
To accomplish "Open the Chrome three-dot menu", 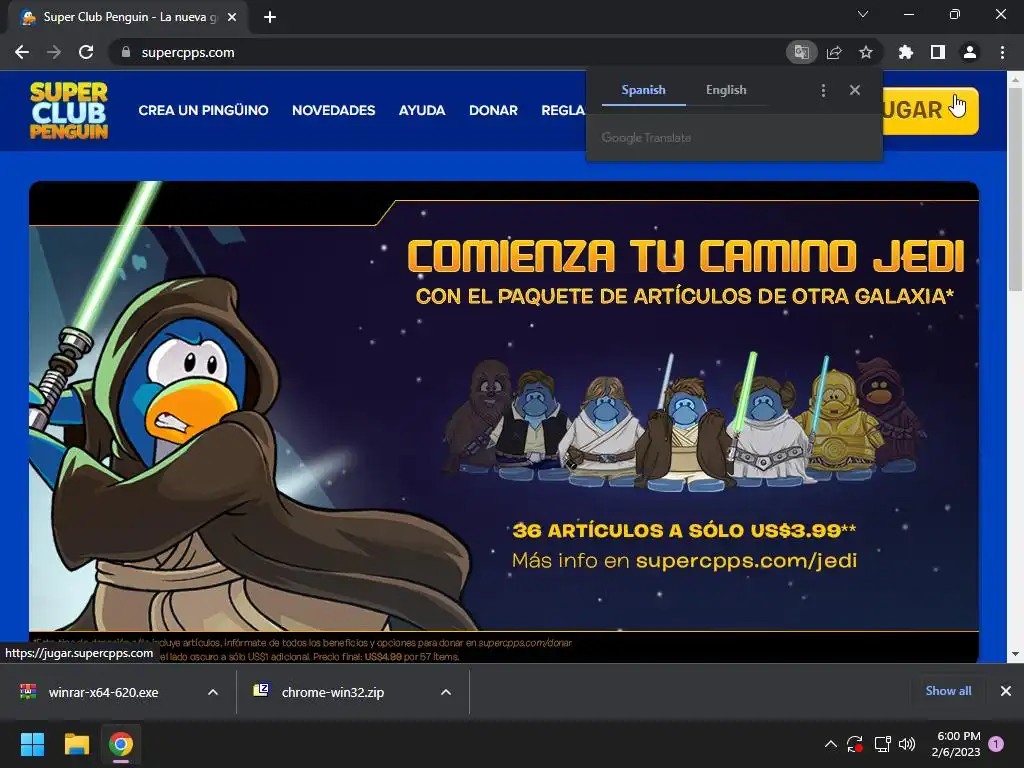I will coord(1002,52).
